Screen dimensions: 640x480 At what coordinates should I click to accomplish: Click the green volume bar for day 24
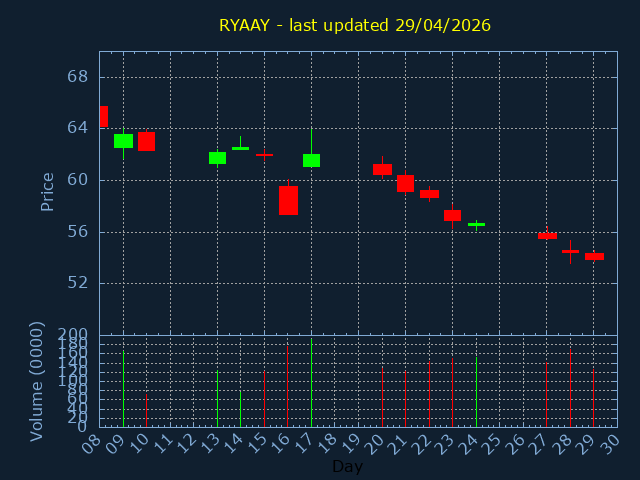click(x=476, y=392)
